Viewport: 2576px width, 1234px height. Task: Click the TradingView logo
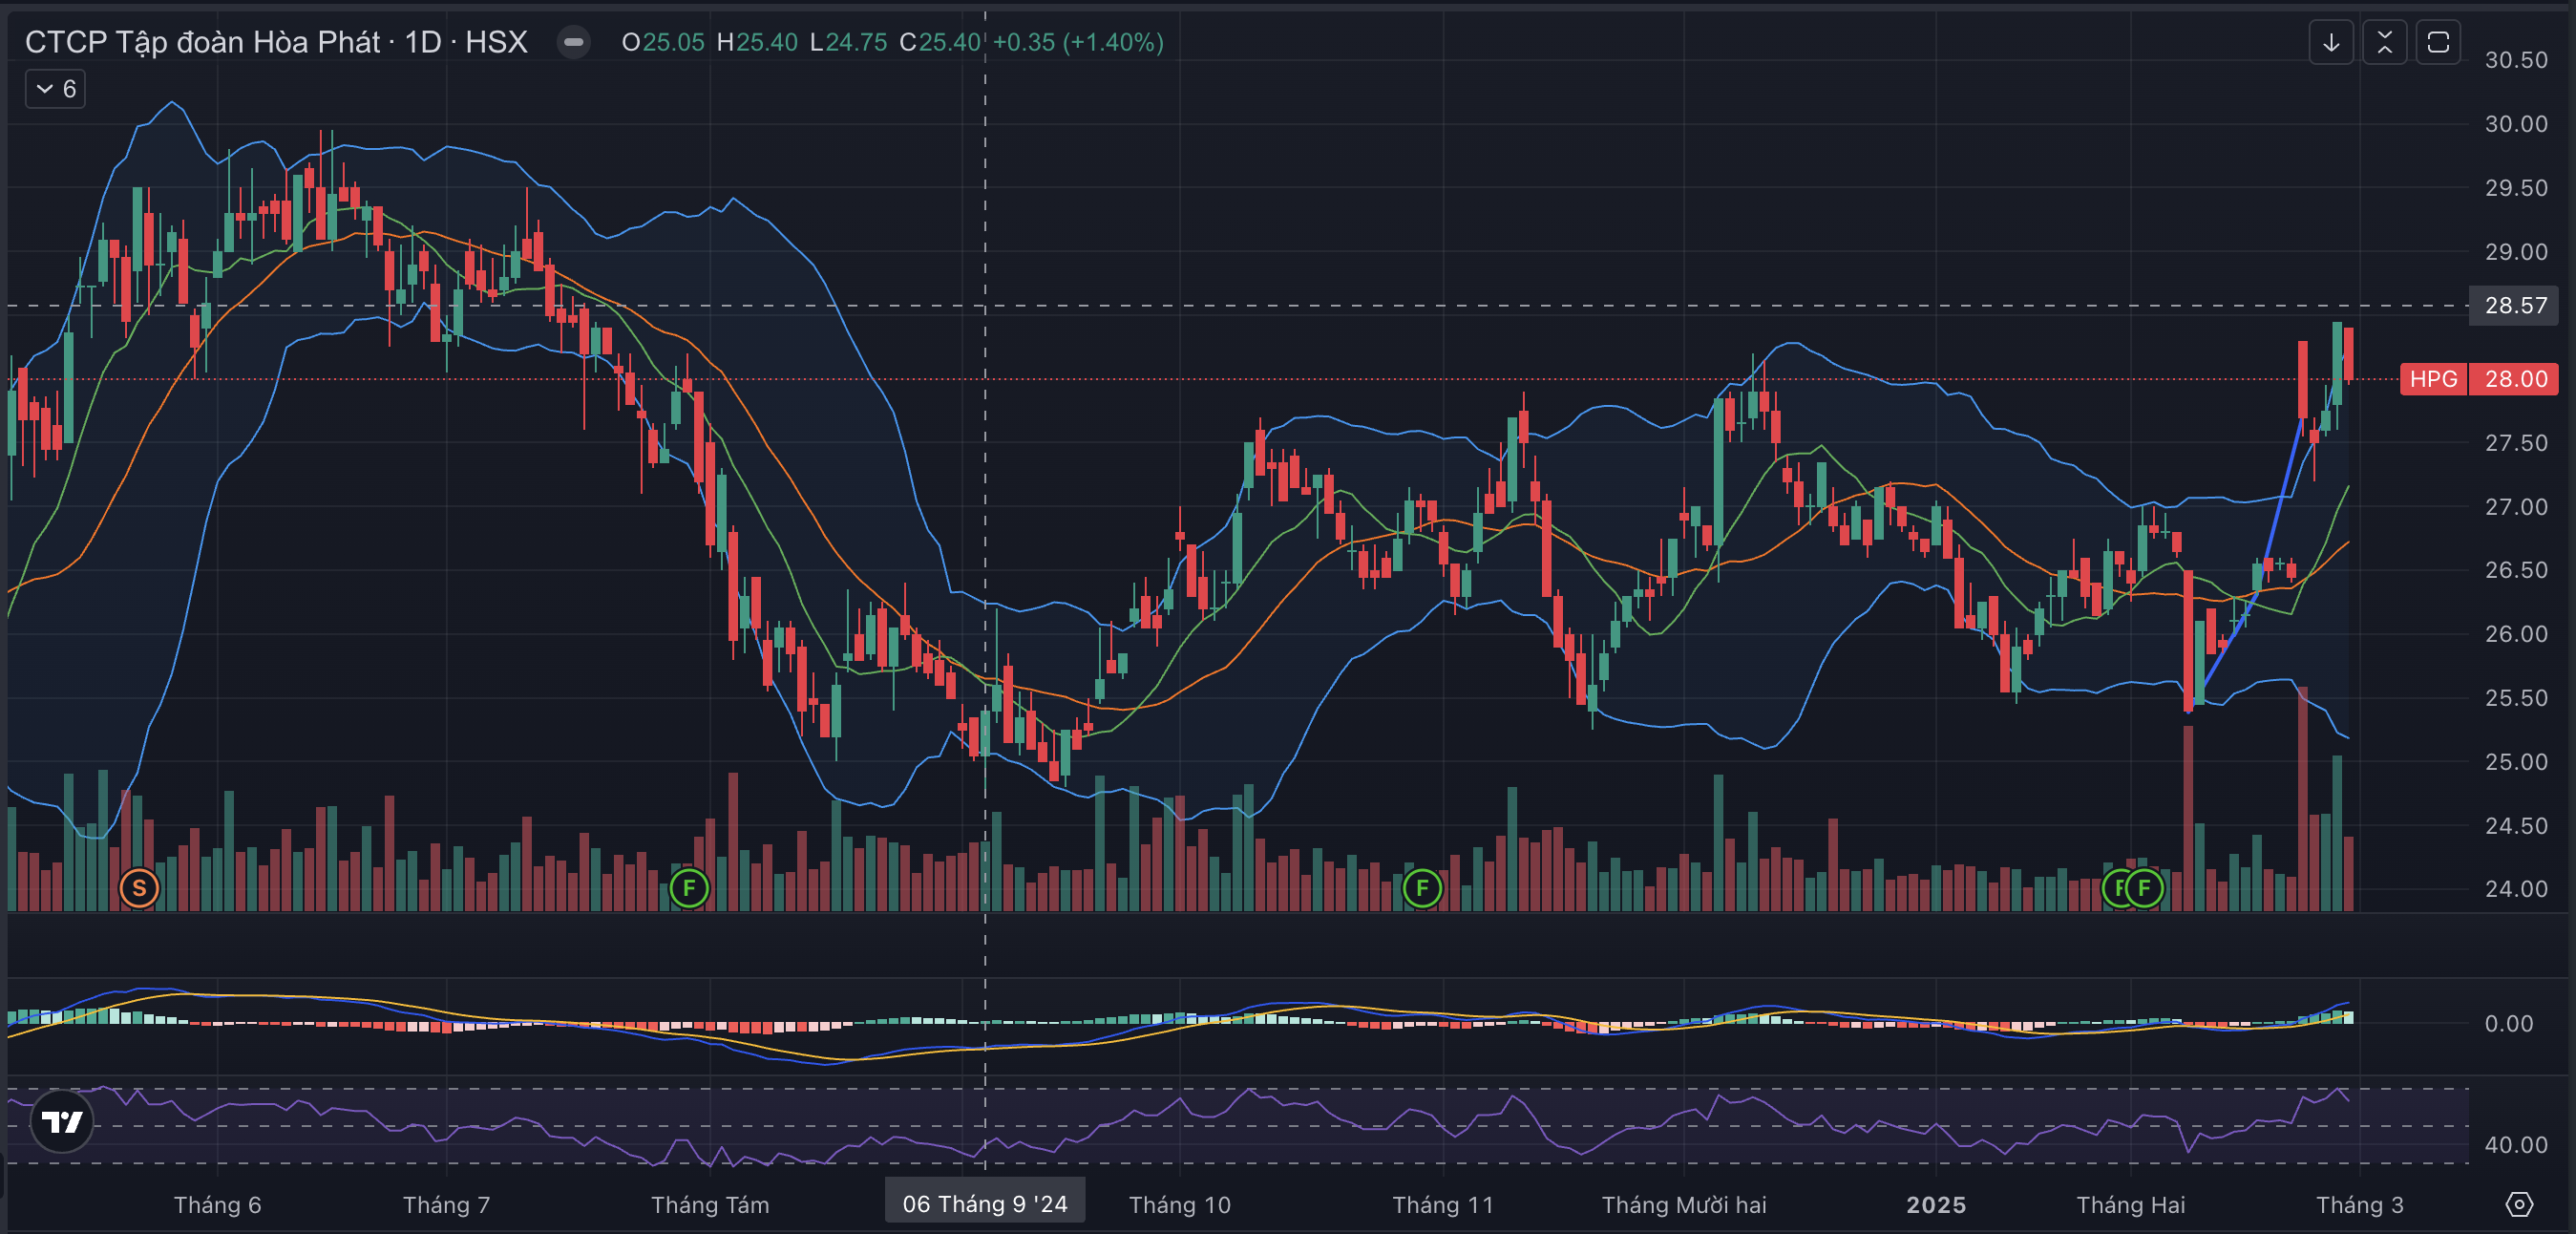coord(62,1121)
